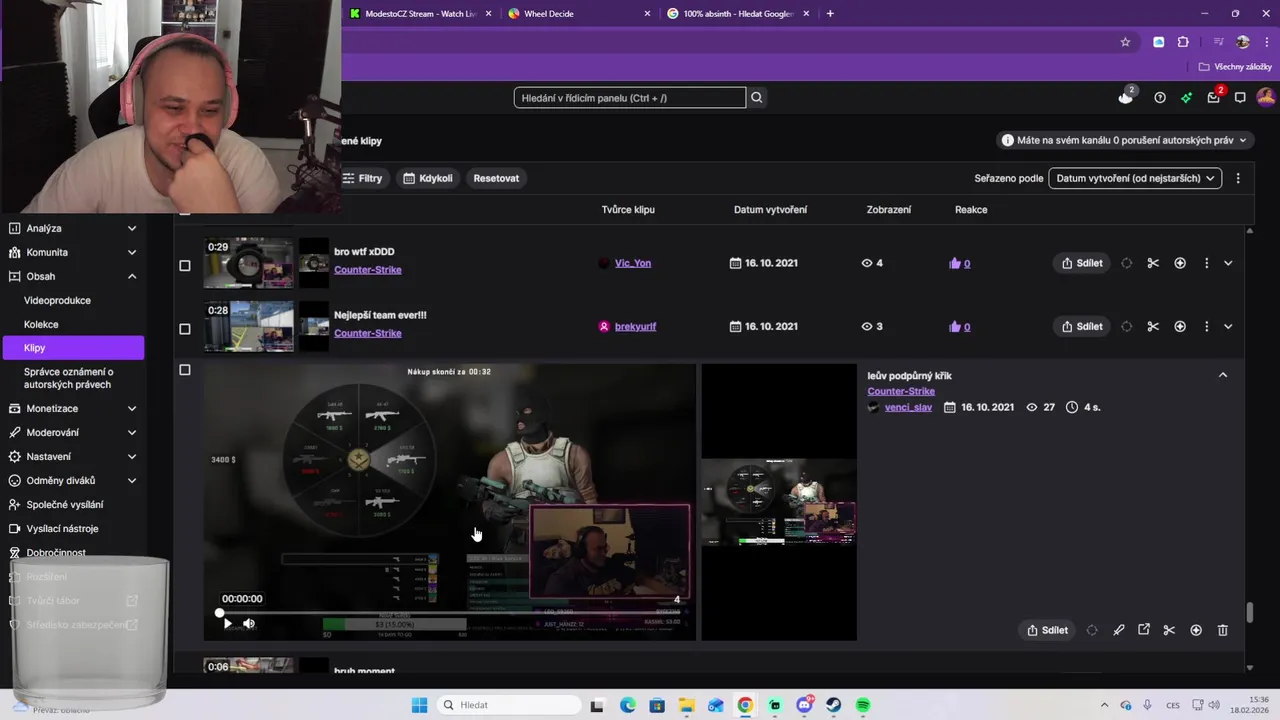Open the inbox icon with red badge
The height and width of the screenshot is (720, 1280).
tap(1213, 97)
